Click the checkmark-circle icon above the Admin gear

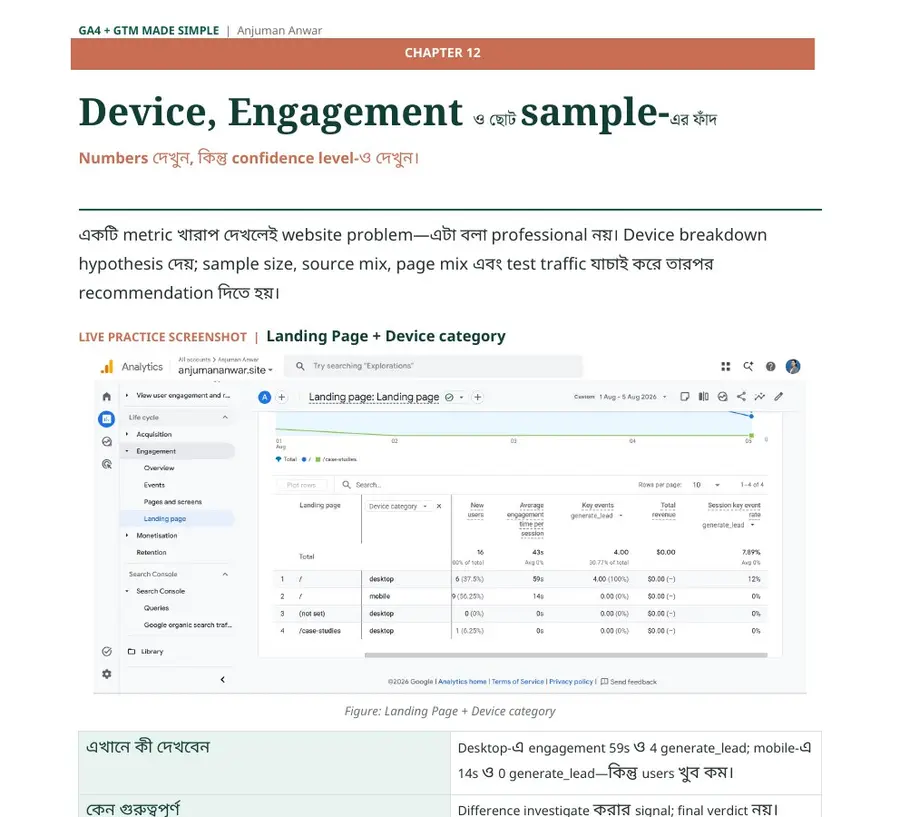107,652
